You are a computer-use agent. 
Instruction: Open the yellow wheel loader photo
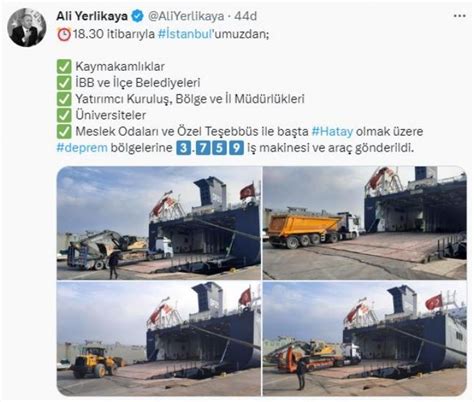pos(159,338)
